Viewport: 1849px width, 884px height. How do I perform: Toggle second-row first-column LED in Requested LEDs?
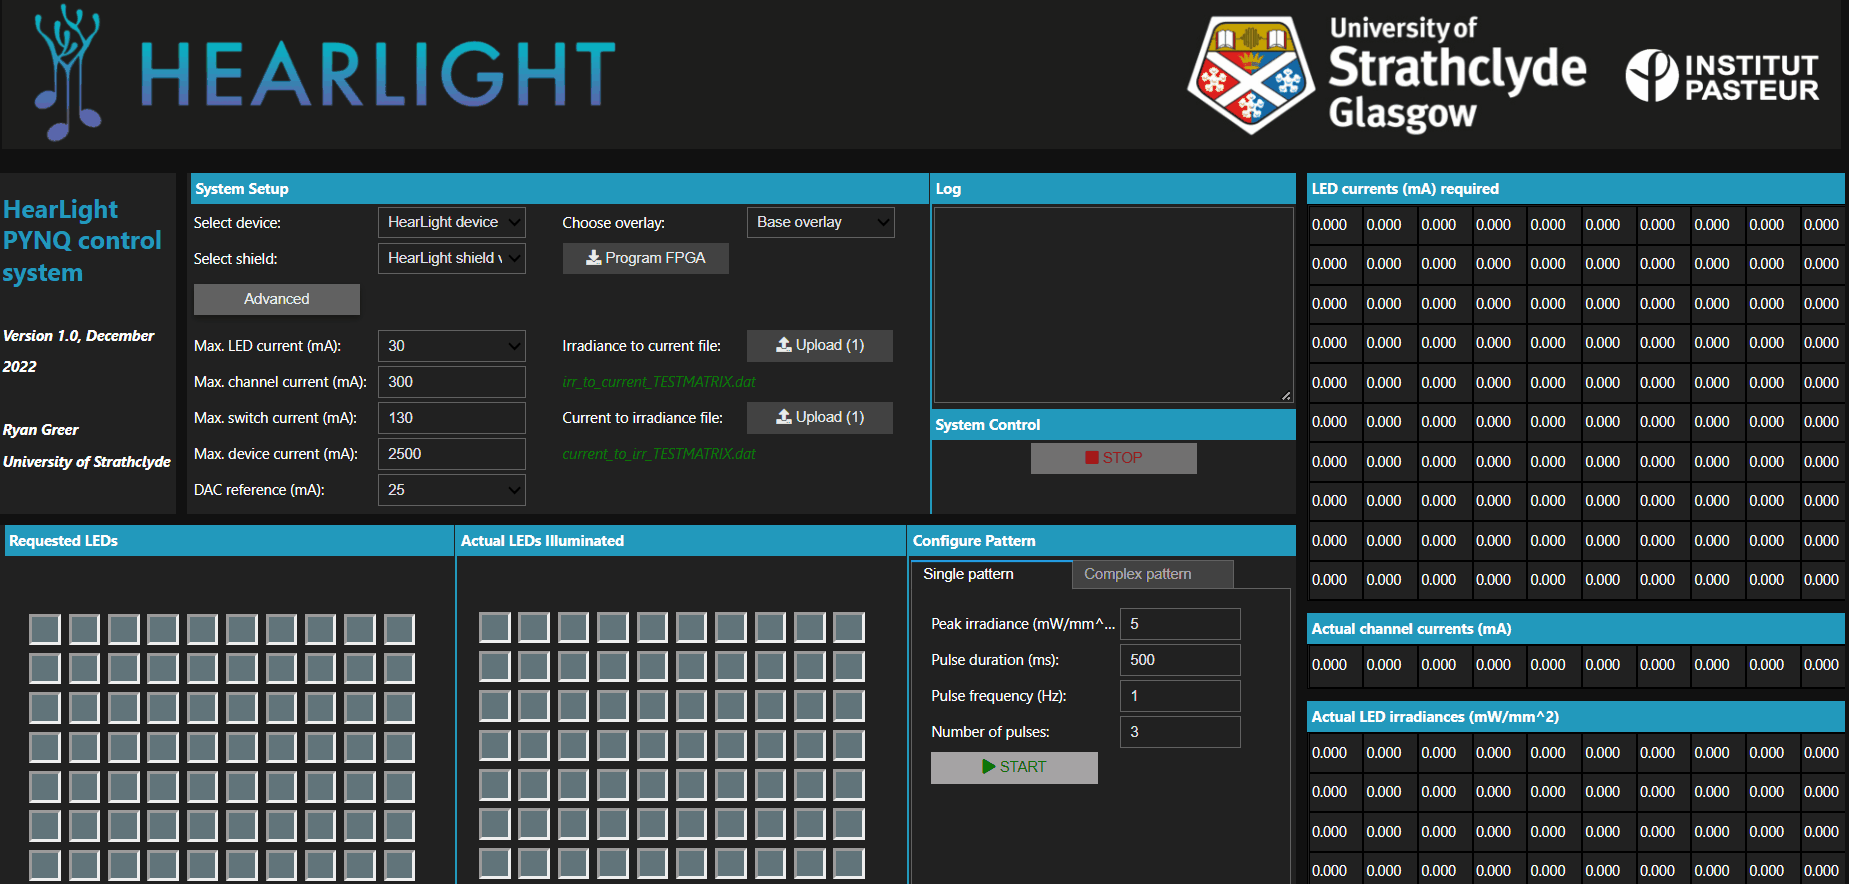tap(45, 668)
